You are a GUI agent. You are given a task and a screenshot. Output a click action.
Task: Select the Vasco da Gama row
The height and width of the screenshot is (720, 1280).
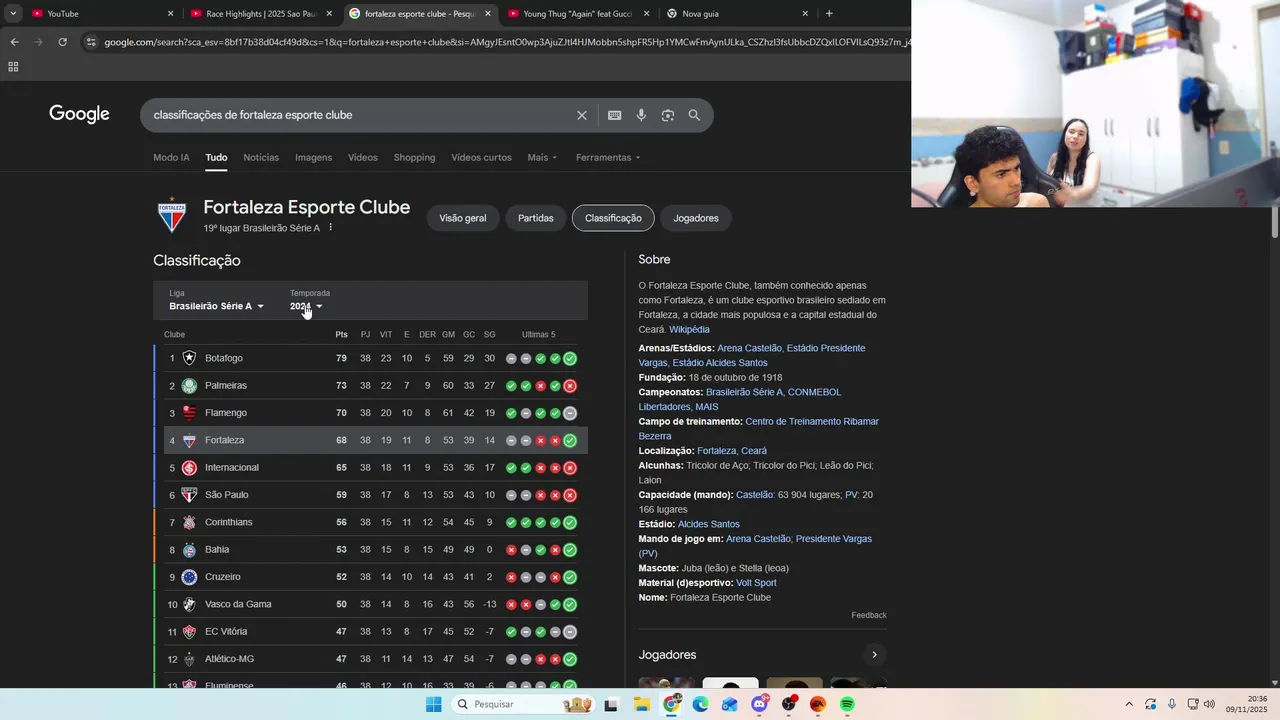[x=371, y=604]
